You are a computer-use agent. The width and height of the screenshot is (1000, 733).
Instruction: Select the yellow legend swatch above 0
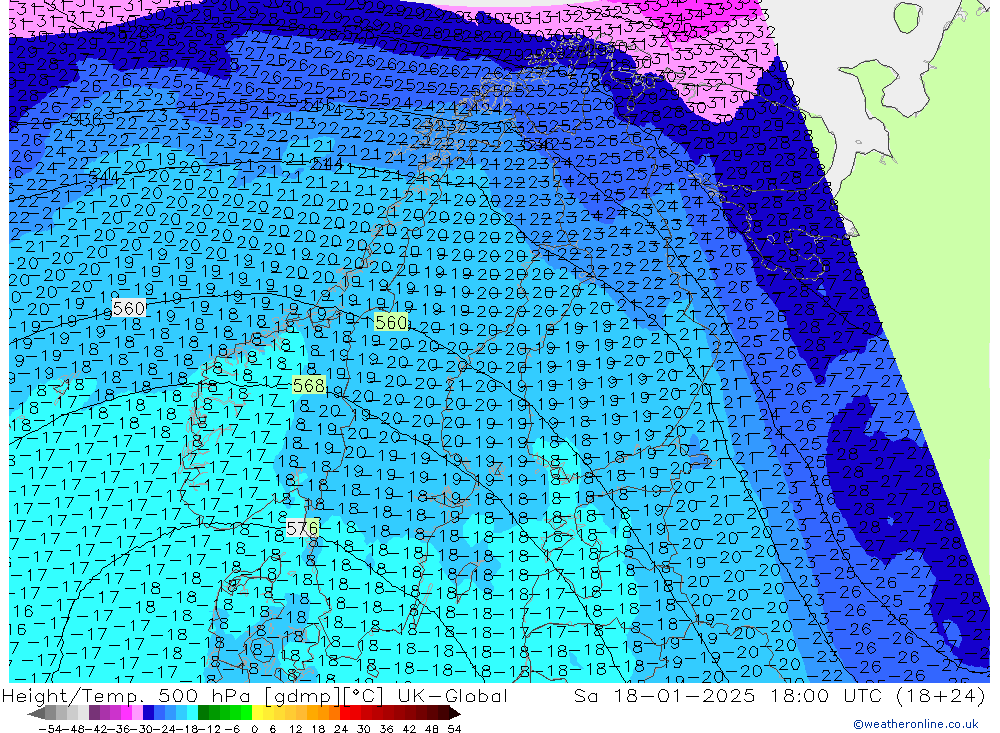point(257,714)
